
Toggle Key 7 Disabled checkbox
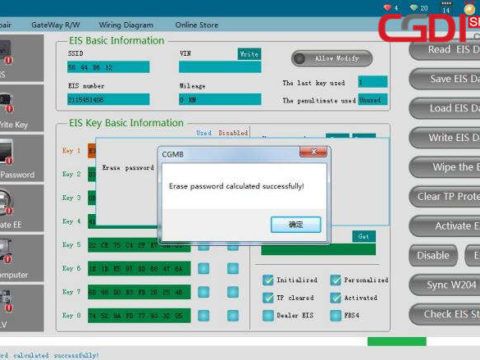[233, 292]
